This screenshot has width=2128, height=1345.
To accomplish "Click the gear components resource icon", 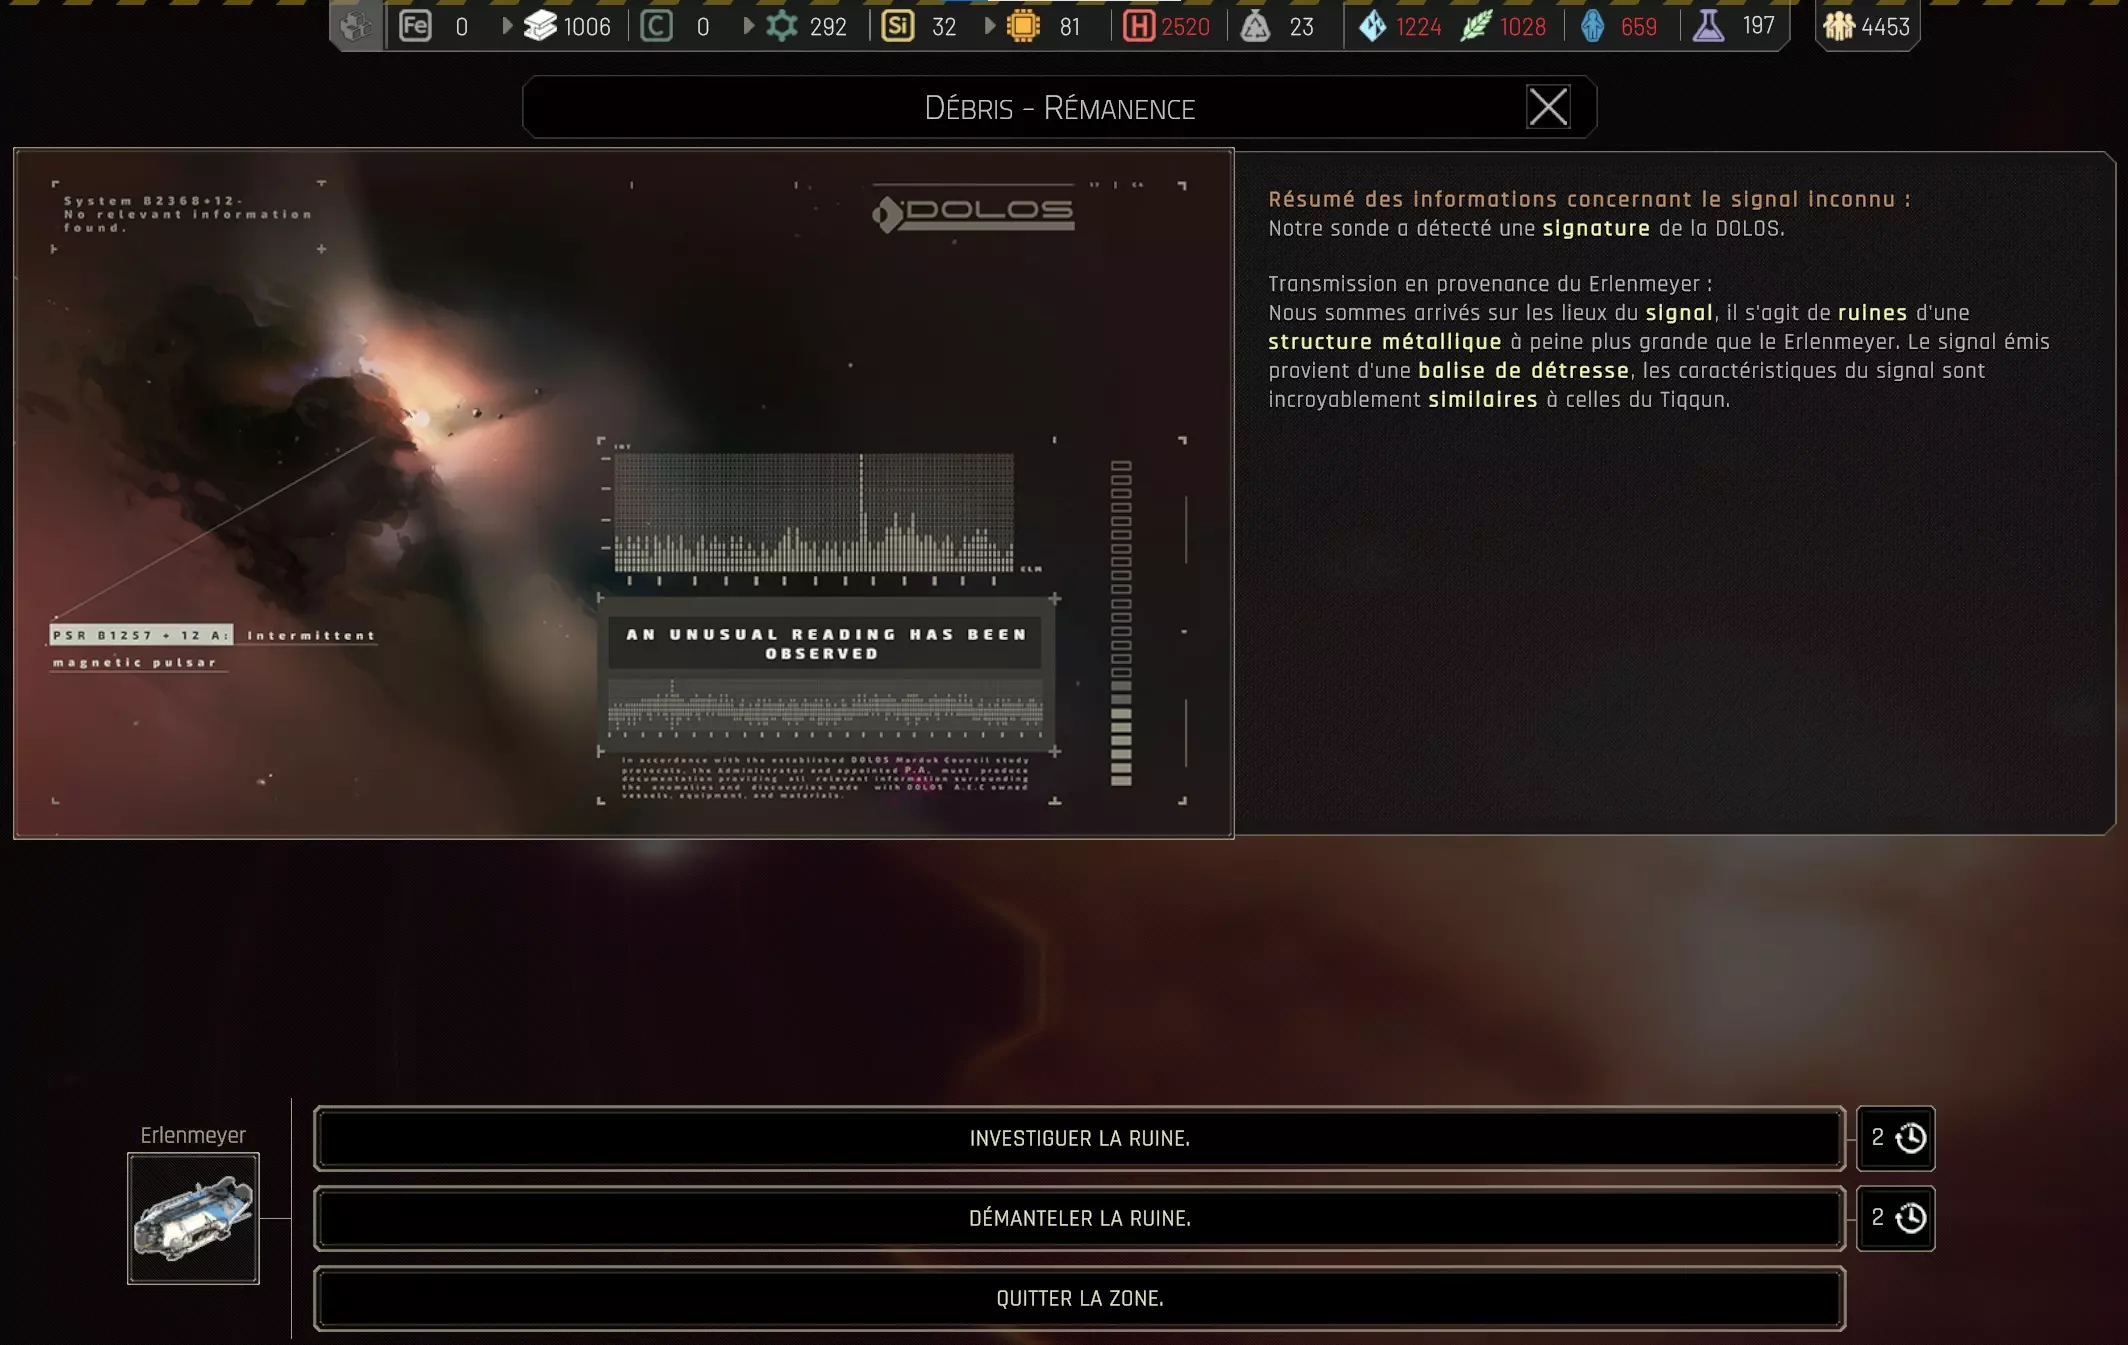I will coord(782,26).
